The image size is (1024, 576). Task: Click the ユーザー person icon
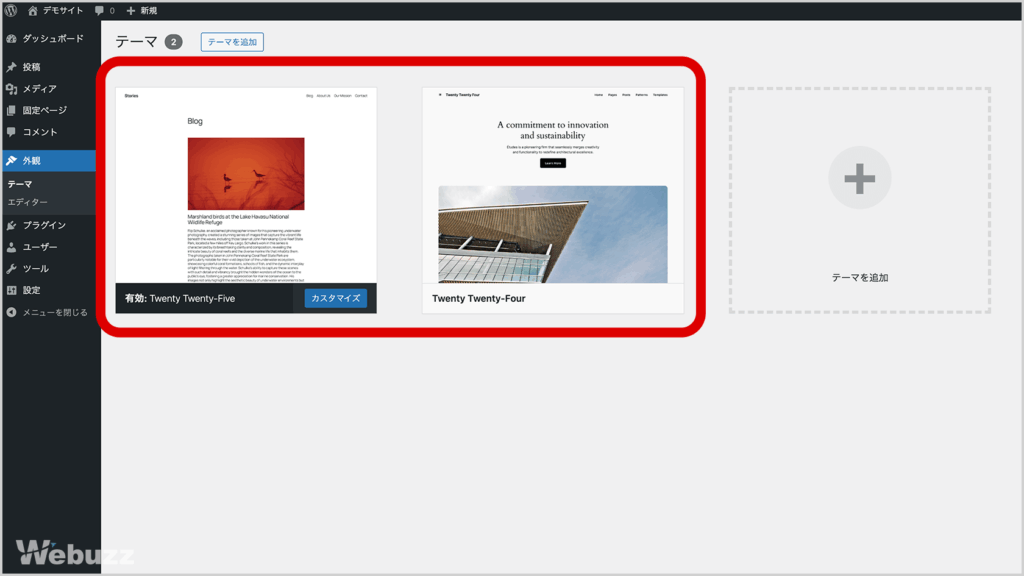12,247
